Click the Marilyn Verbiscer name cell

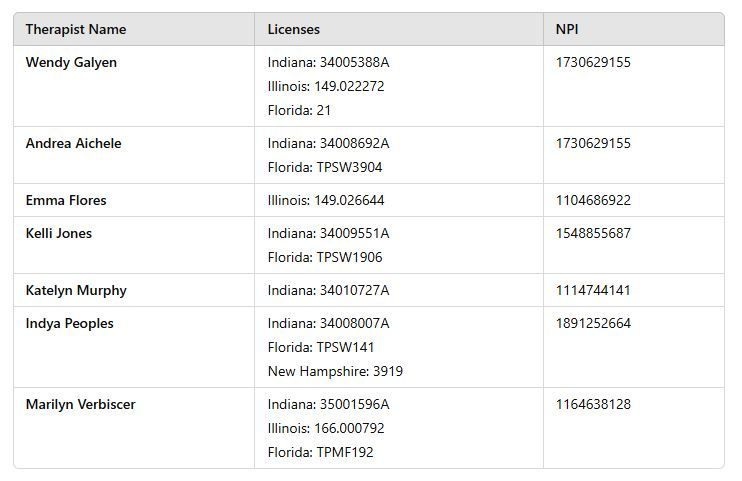81,404
